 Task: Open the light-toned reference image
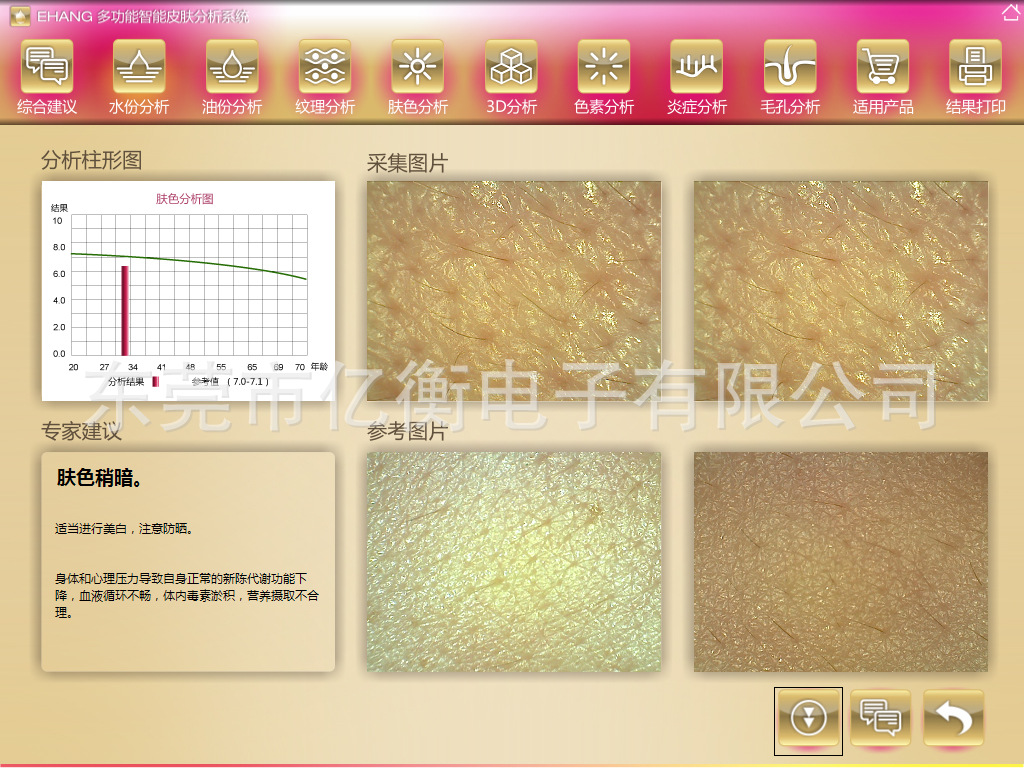click(x=514, y=562)
